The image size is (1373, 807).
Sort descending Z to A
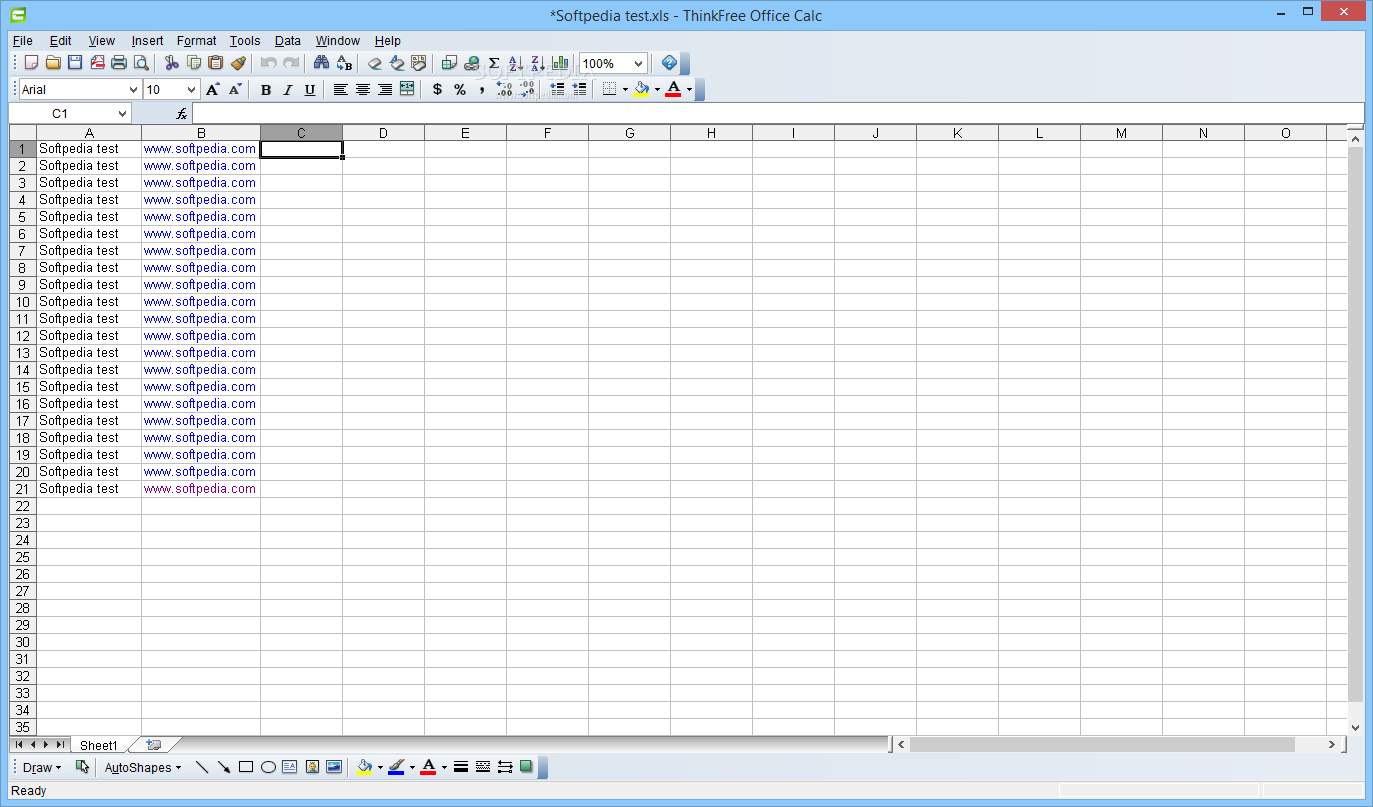[538, 63]
